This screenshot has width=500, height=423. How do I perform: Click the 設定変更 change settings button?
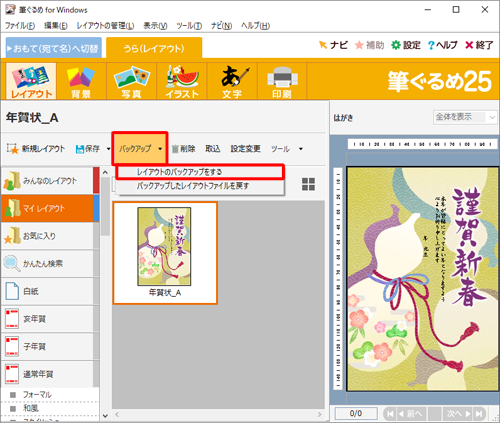[245, 149]
